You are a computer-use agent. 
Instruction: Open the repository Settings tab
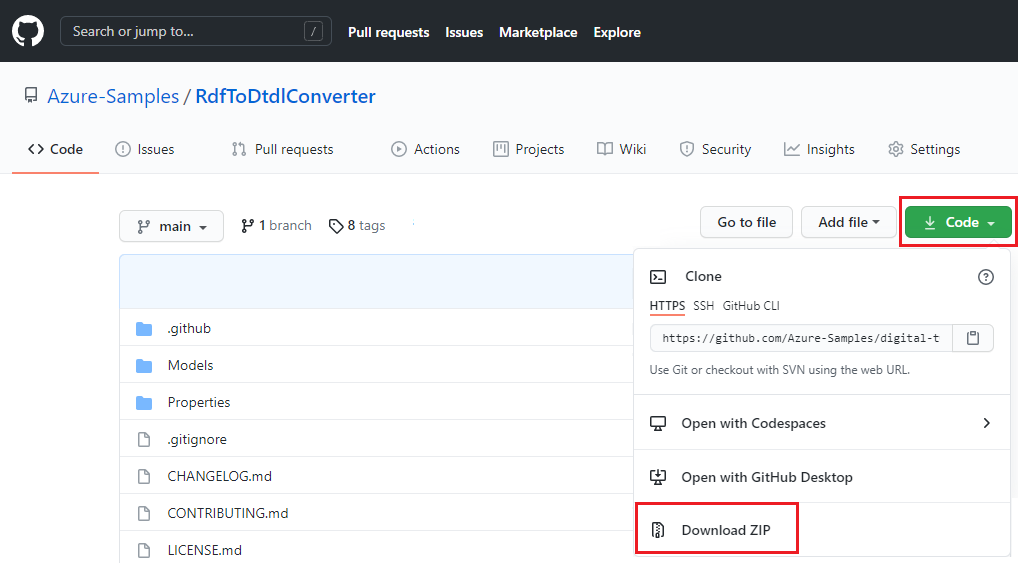(924, 149)
